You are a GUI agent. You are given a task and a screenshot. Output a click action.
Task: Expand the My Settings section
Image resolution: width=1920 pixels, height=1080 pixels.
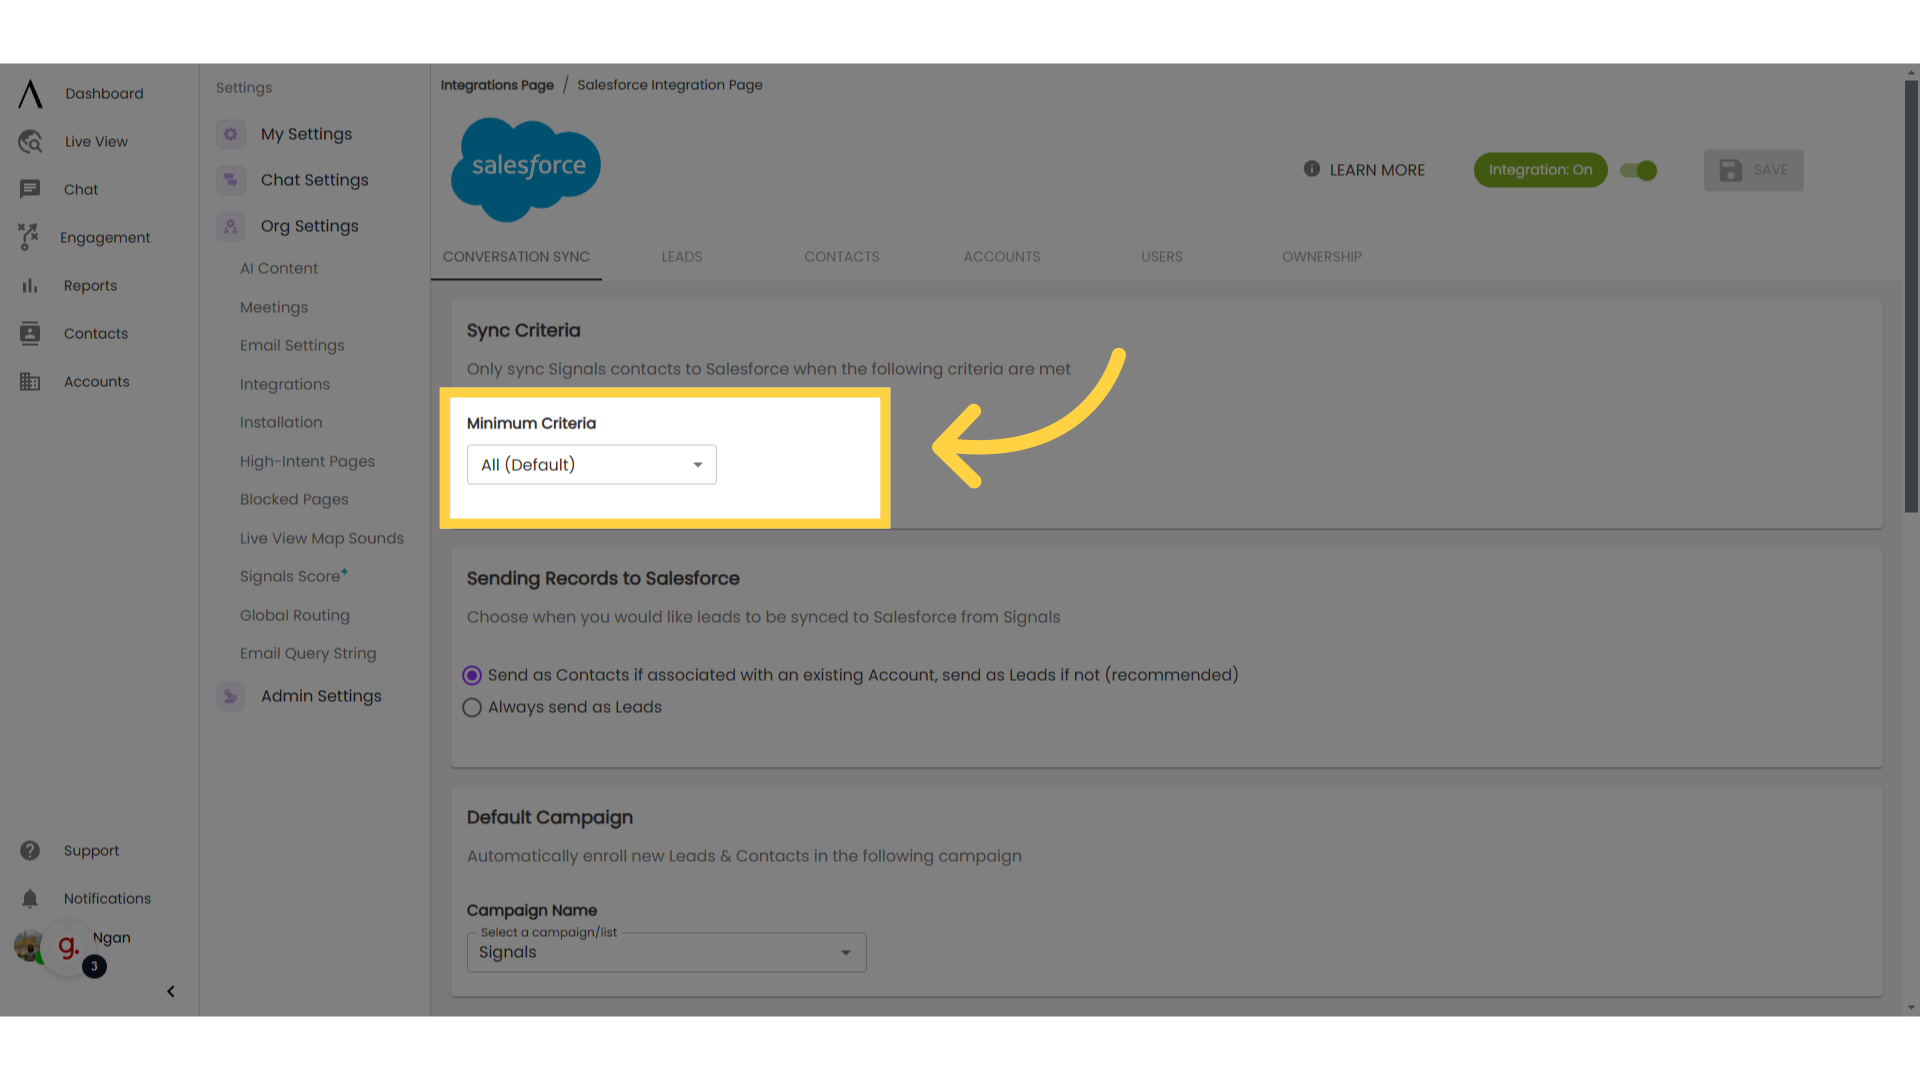click(x=306, y=134)
